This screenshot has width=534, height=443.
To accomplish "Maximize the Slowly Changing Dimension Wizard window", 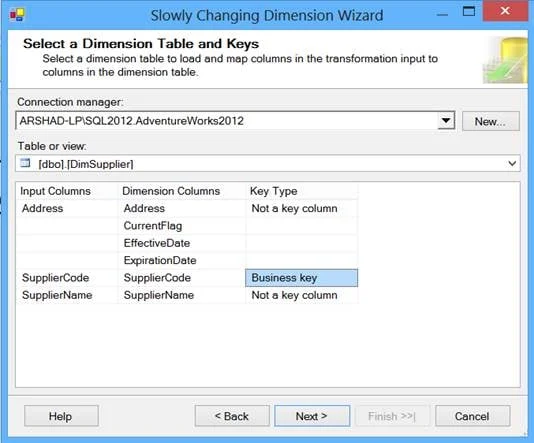I will [469, 12].
